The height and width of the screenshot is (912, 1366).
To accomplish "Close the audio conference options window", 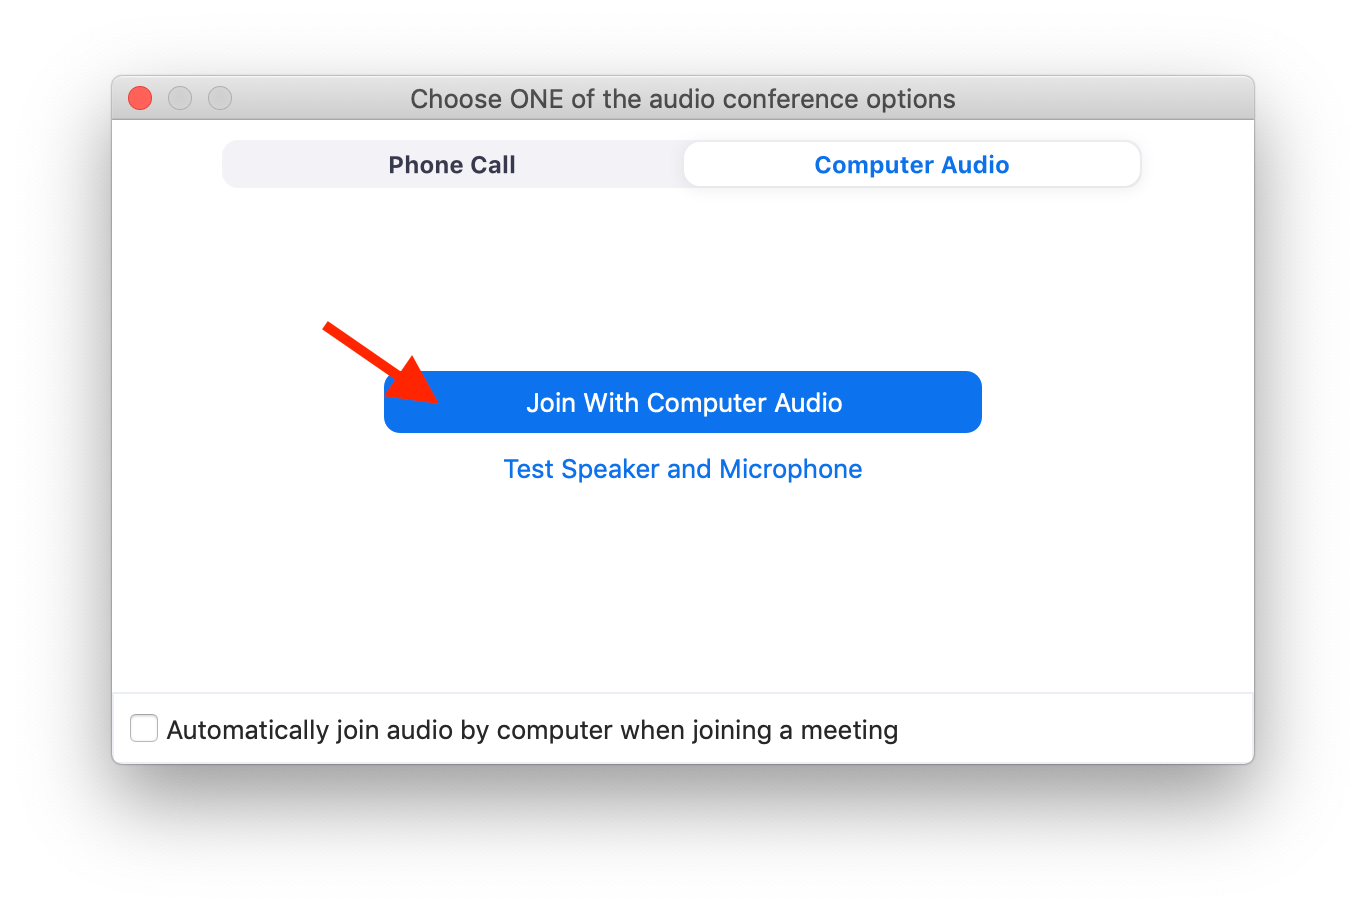I will click(140, 98).
